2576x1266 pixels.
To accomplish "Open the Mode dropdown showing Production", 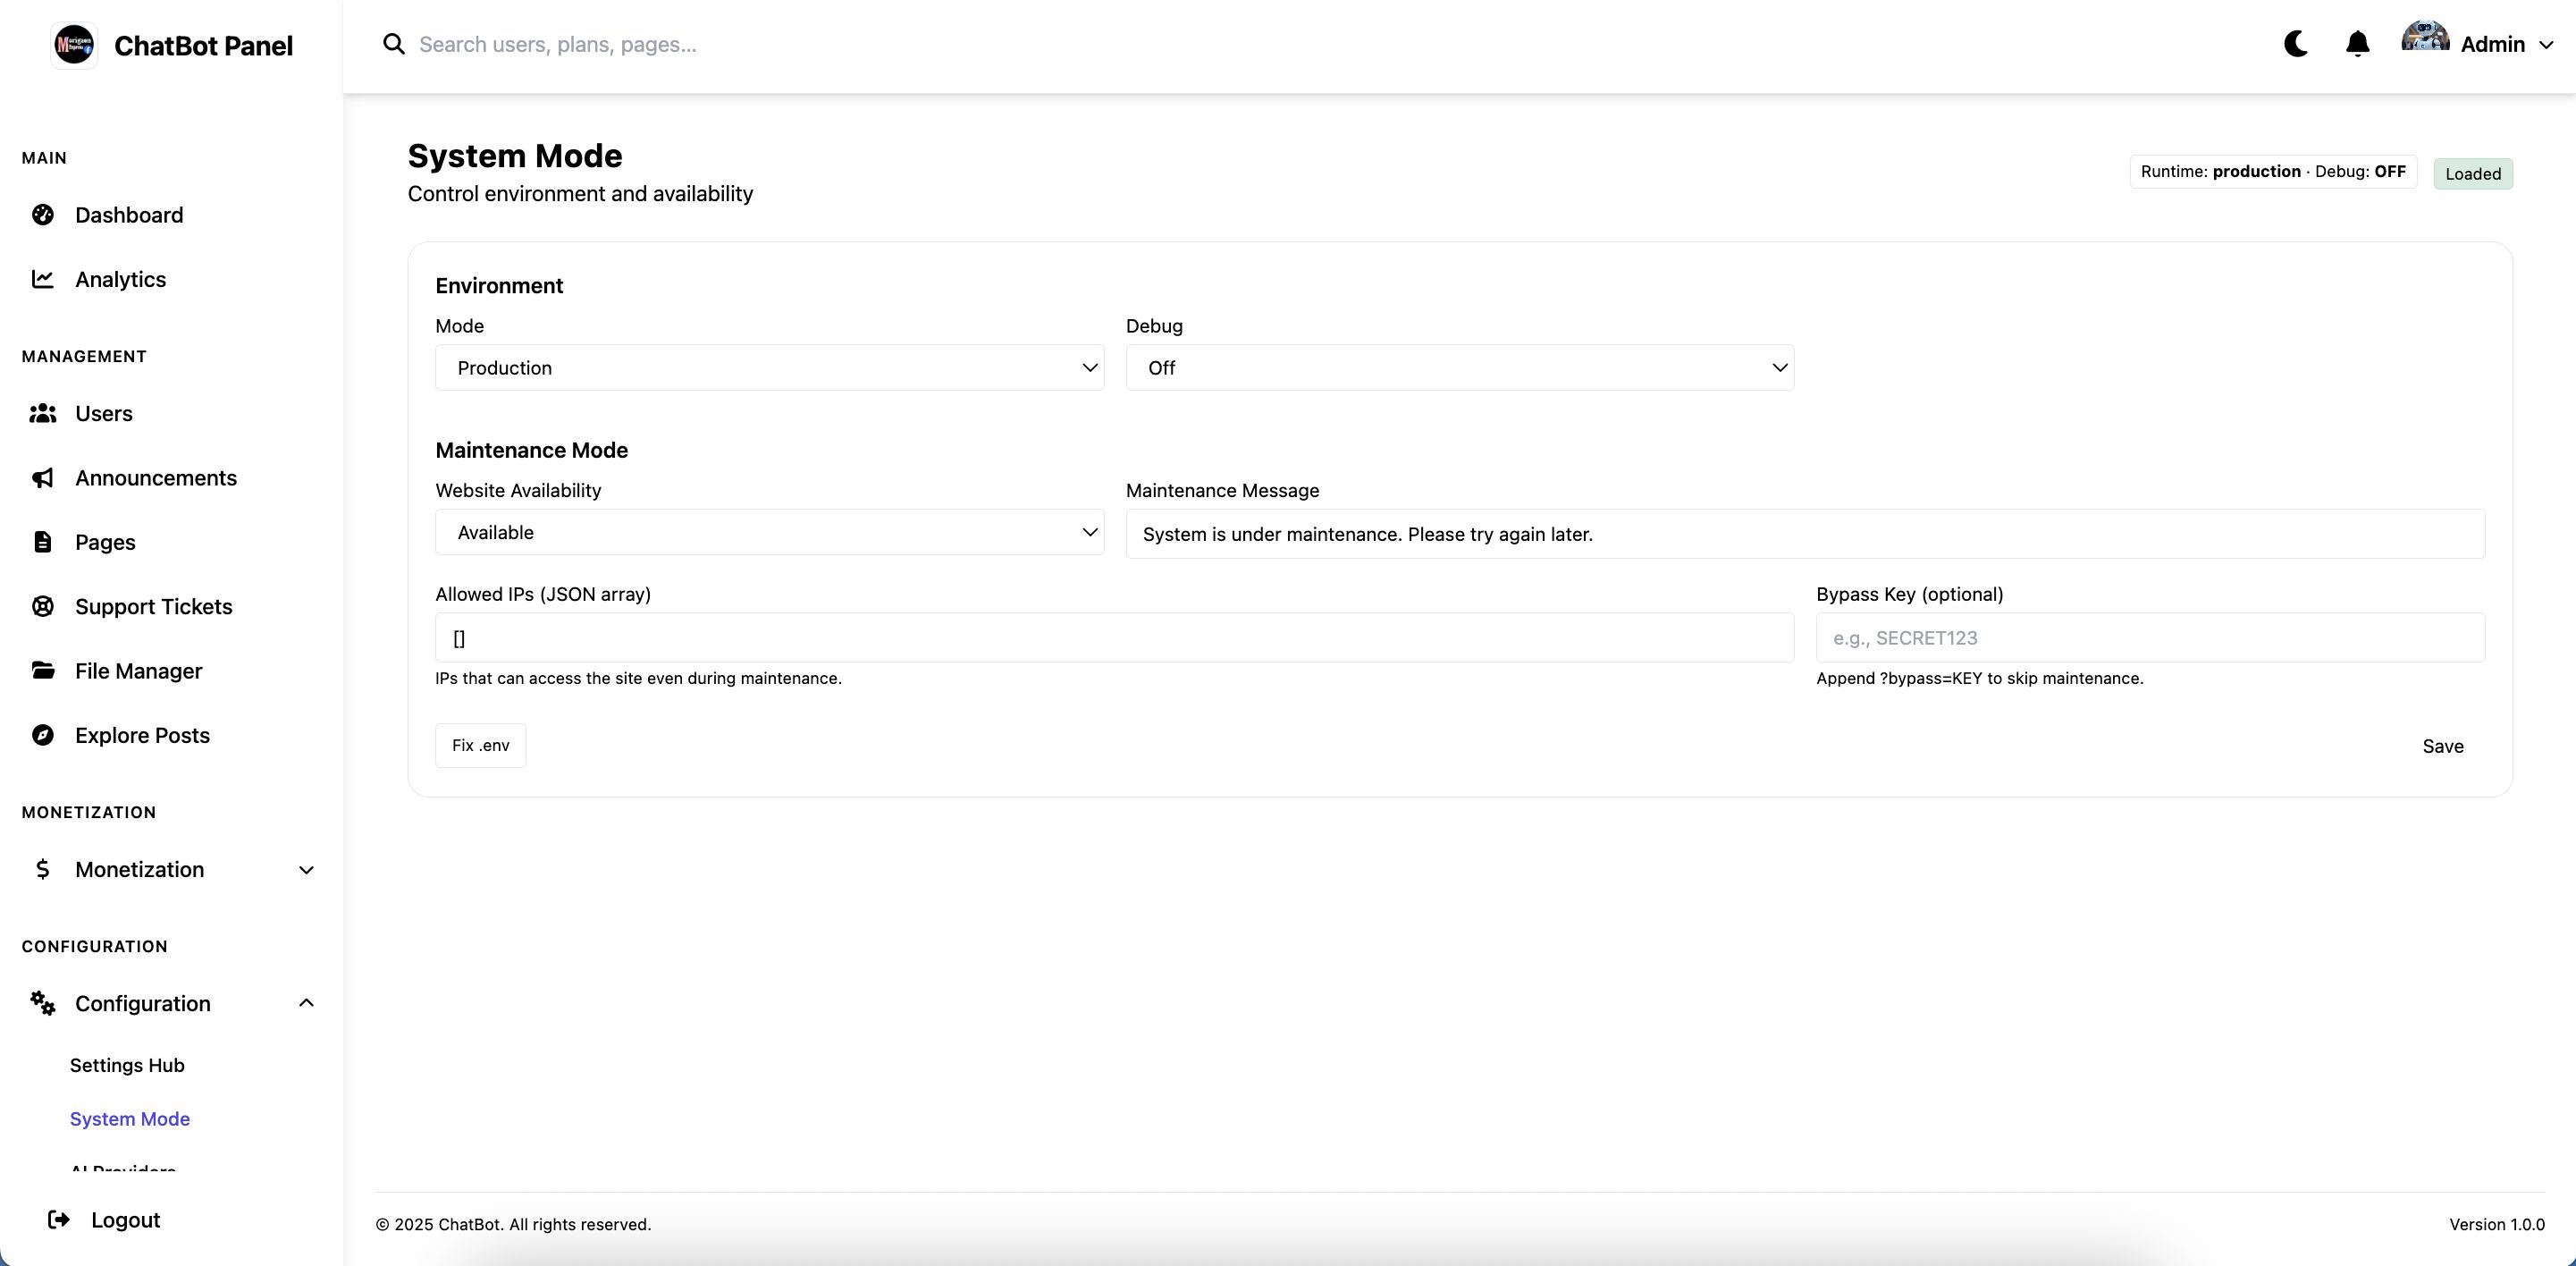I will coord(769,368).
